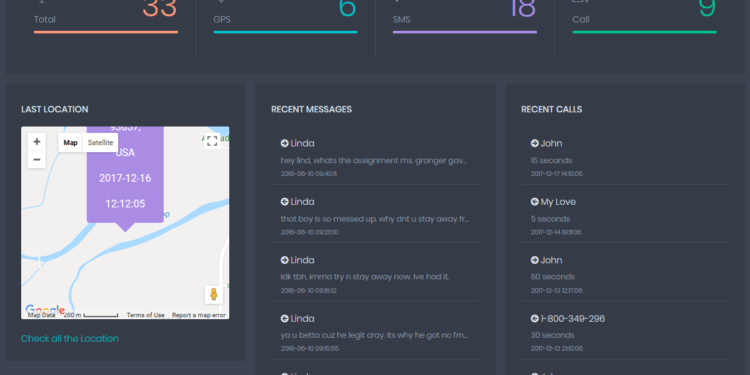750x375 pixels.
Task: Click incoming call icon beside 1-800-349-296
Action: (535, 319)
